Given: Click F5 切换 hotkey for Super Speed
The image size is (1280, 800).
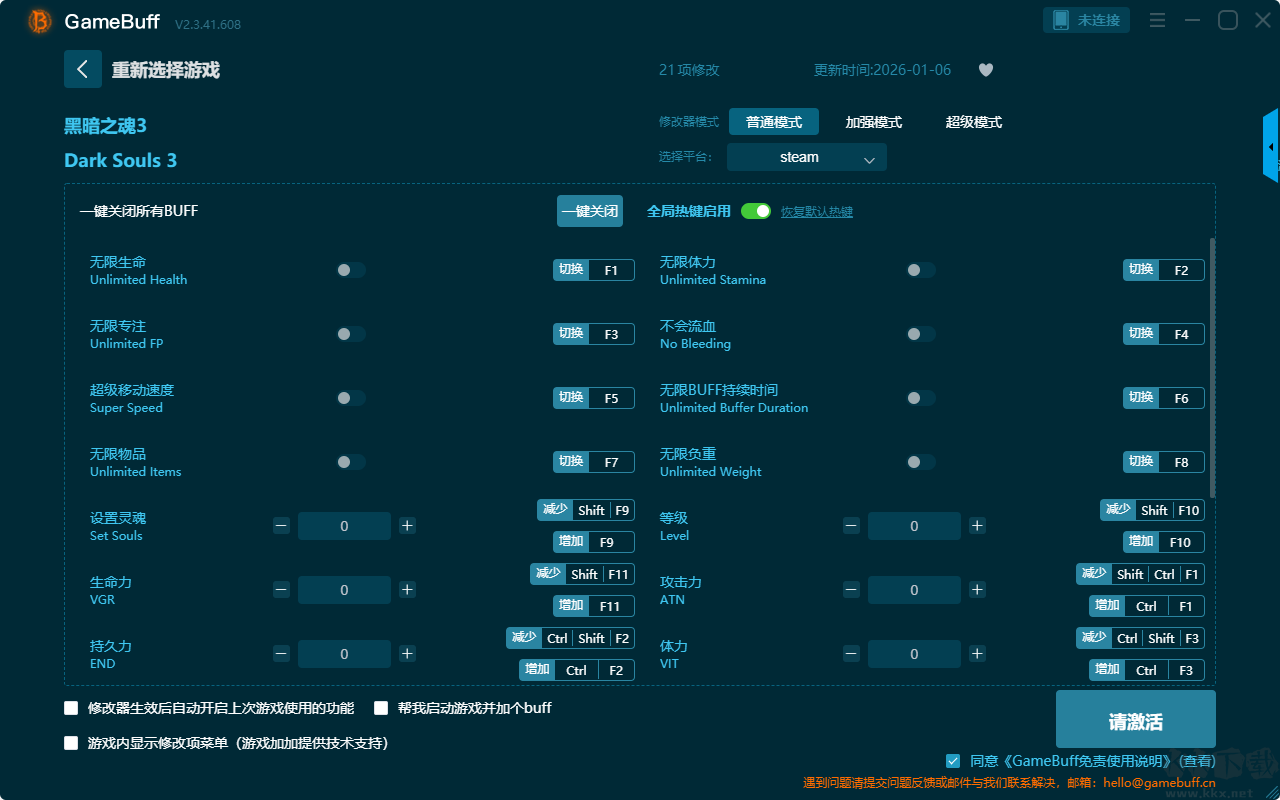Looking at the screenshot, I should (594, 398).
